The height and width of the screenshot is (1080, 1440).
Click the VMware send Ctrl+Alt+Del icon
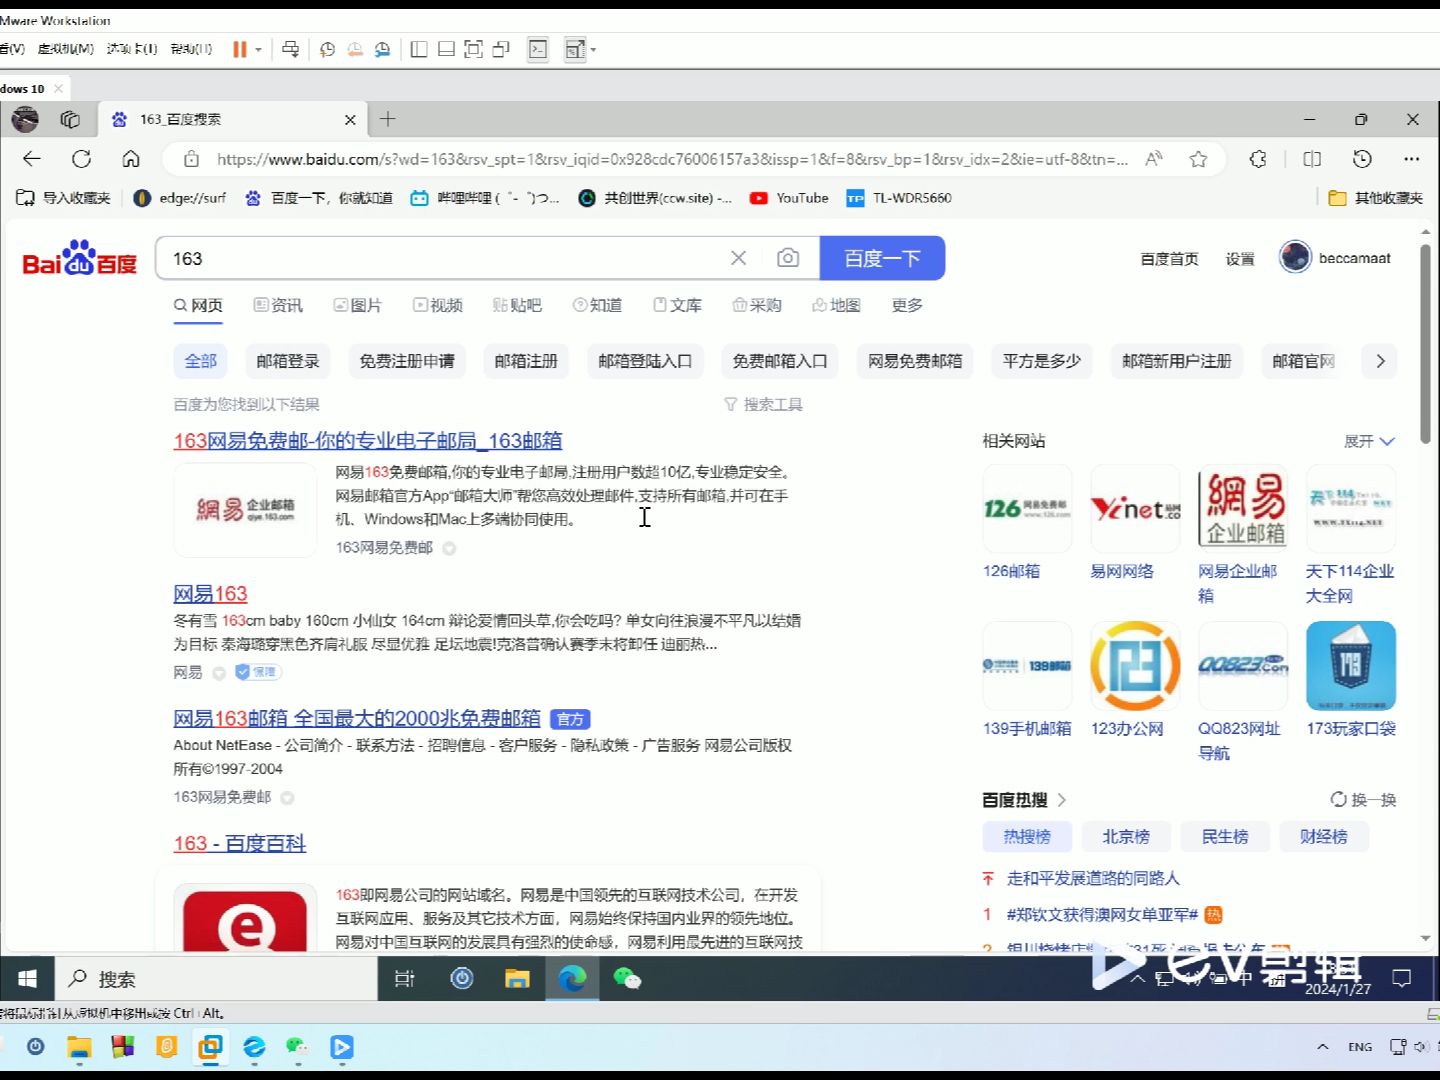(x=291, y=49)
